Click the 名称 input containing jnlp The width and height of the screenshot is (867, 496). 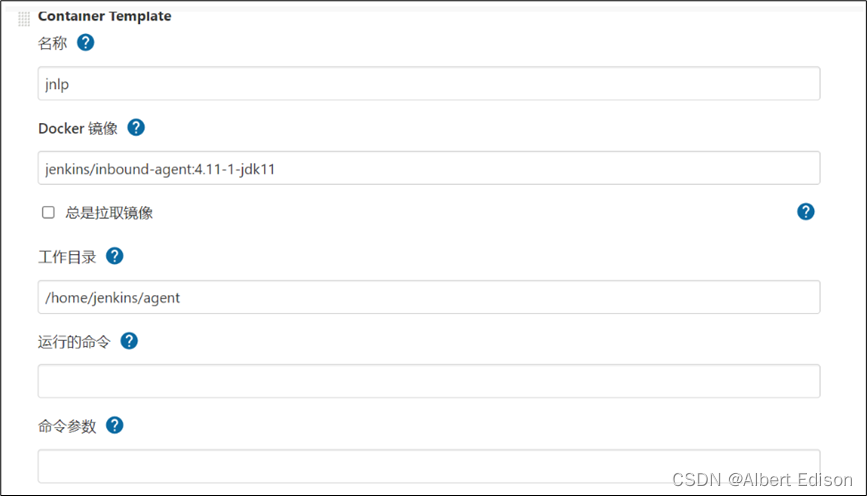coord(428,84)
